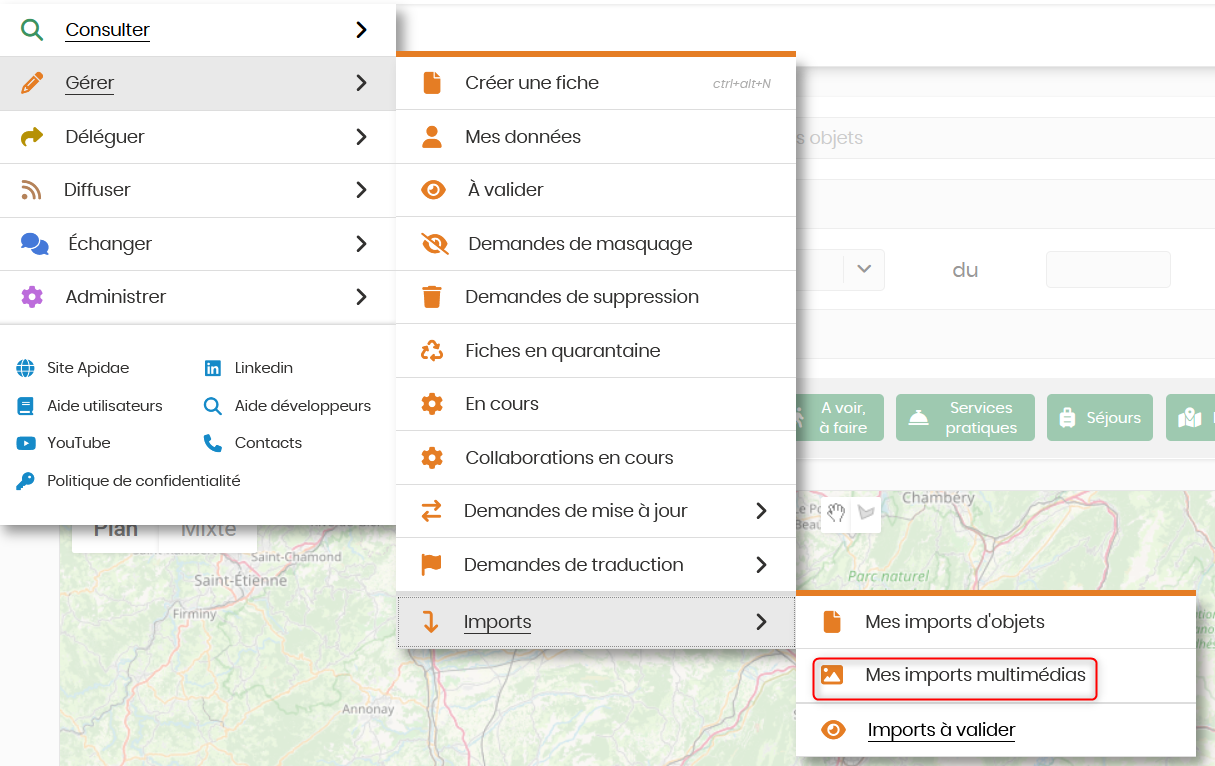Open Demandes de suppression entry
Screen dimensions: 1215x766
click(x=596, y=297)
